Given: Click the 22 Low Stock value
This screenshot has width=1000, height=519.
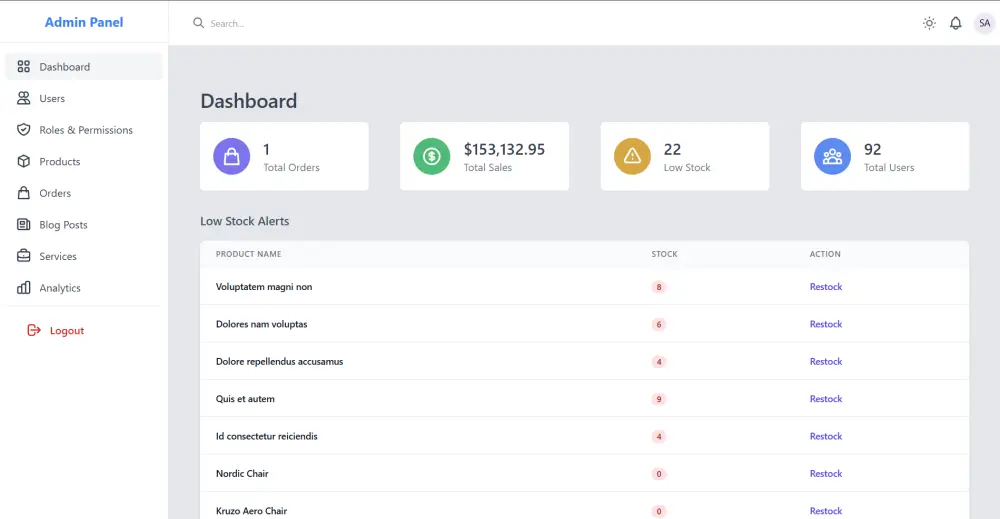Looking at the screenshot, I should (672, 149).
